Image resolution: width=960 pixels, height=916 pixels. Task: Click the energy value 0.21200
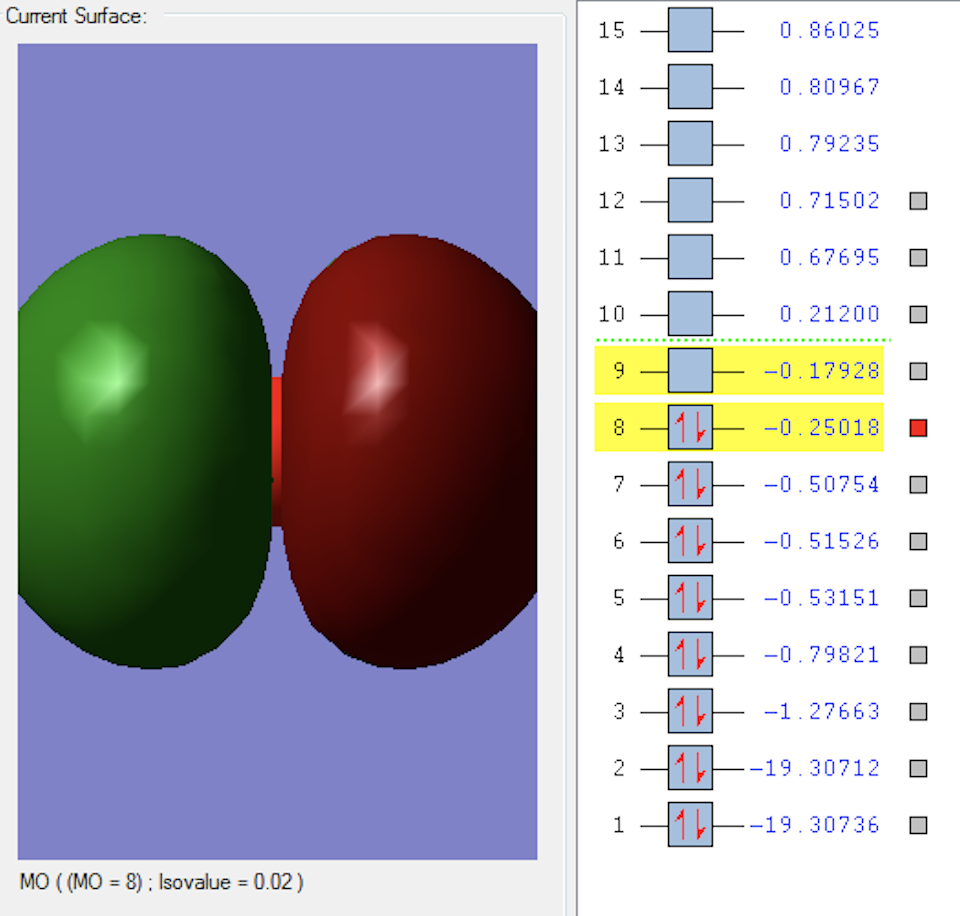830,314
